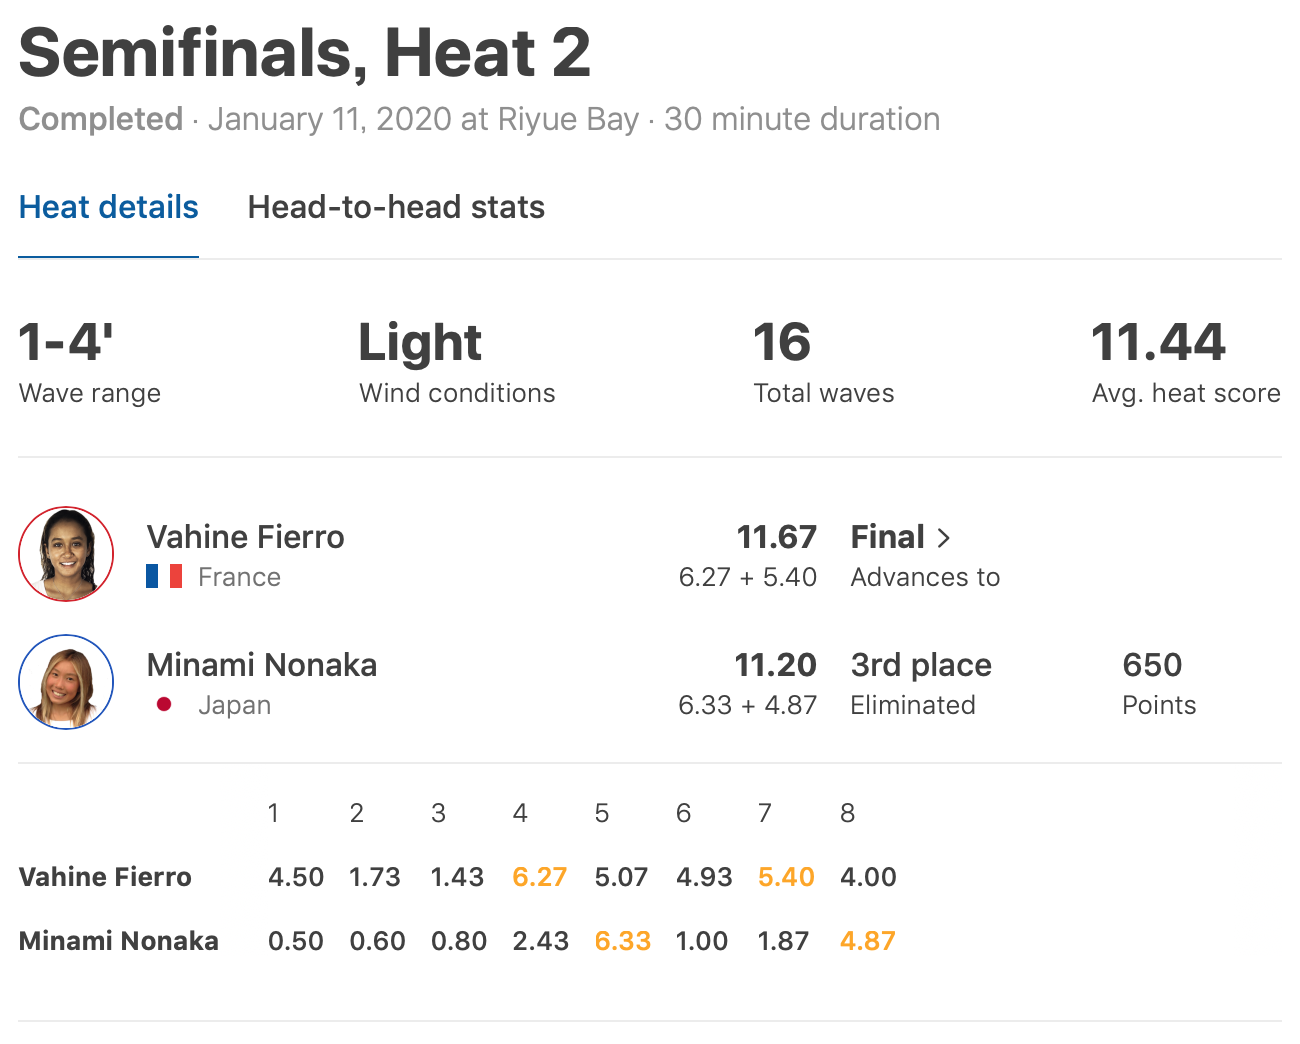Click Vahine Fierro's 11.67 heat total
This screenshot has width=1300, height=1044.
(x=776, y=537)
